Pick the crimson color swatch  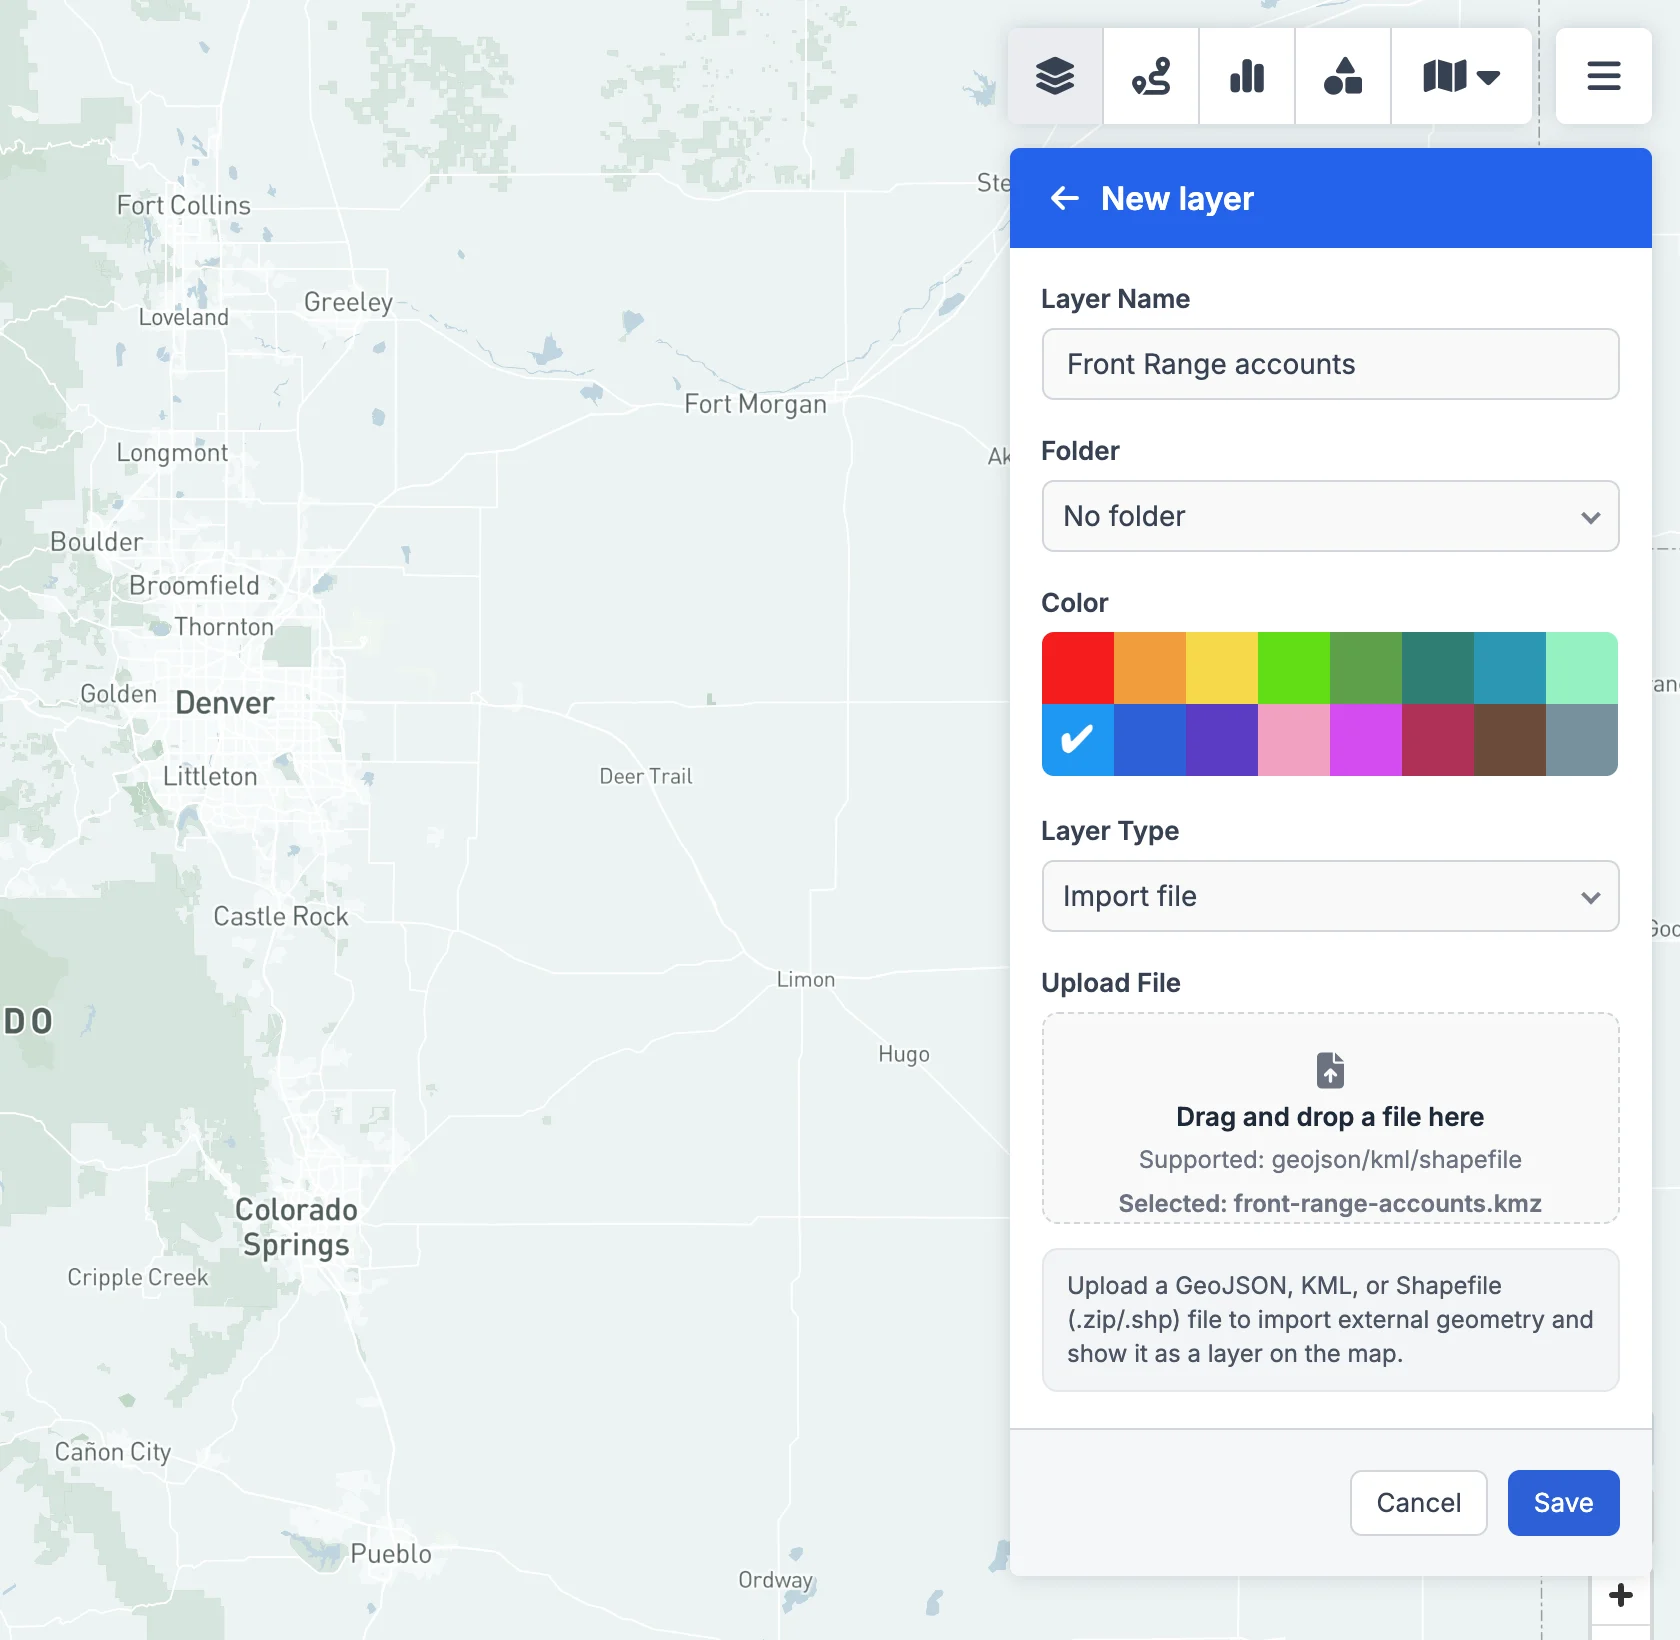pos(1438,740)
